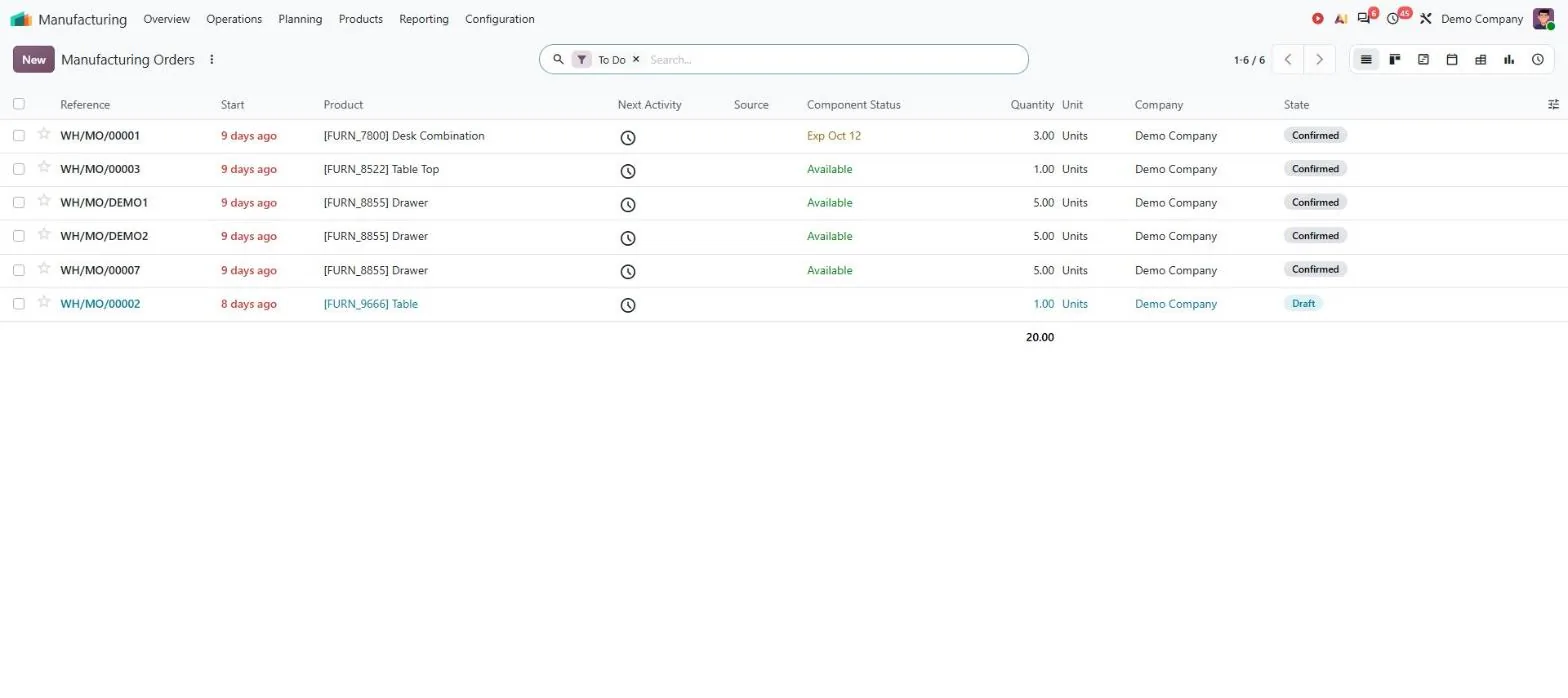
Task: Click activity clock for WH/MO/DEMO1
Action: [x=628, y=205]
